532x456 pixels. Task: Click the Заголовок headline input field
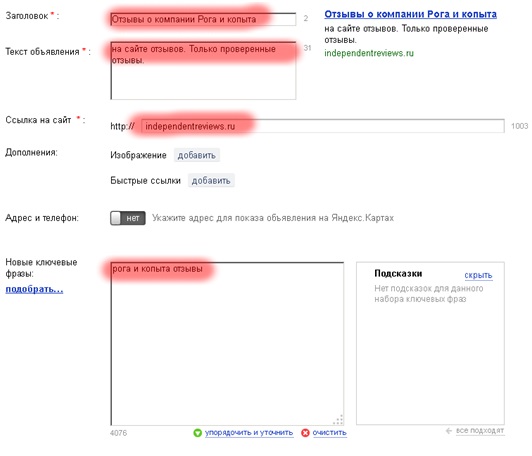203,19
